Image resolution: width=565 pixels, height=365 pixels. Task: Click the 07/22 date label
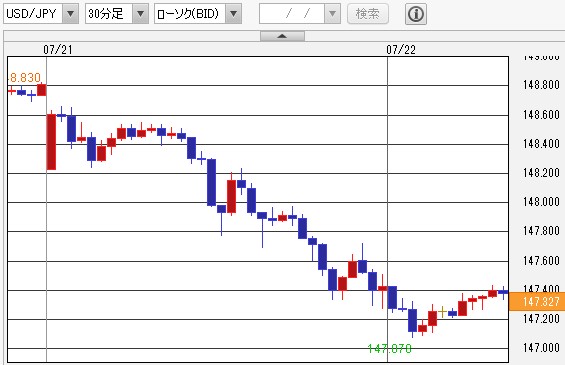click(x=401, y=50)
